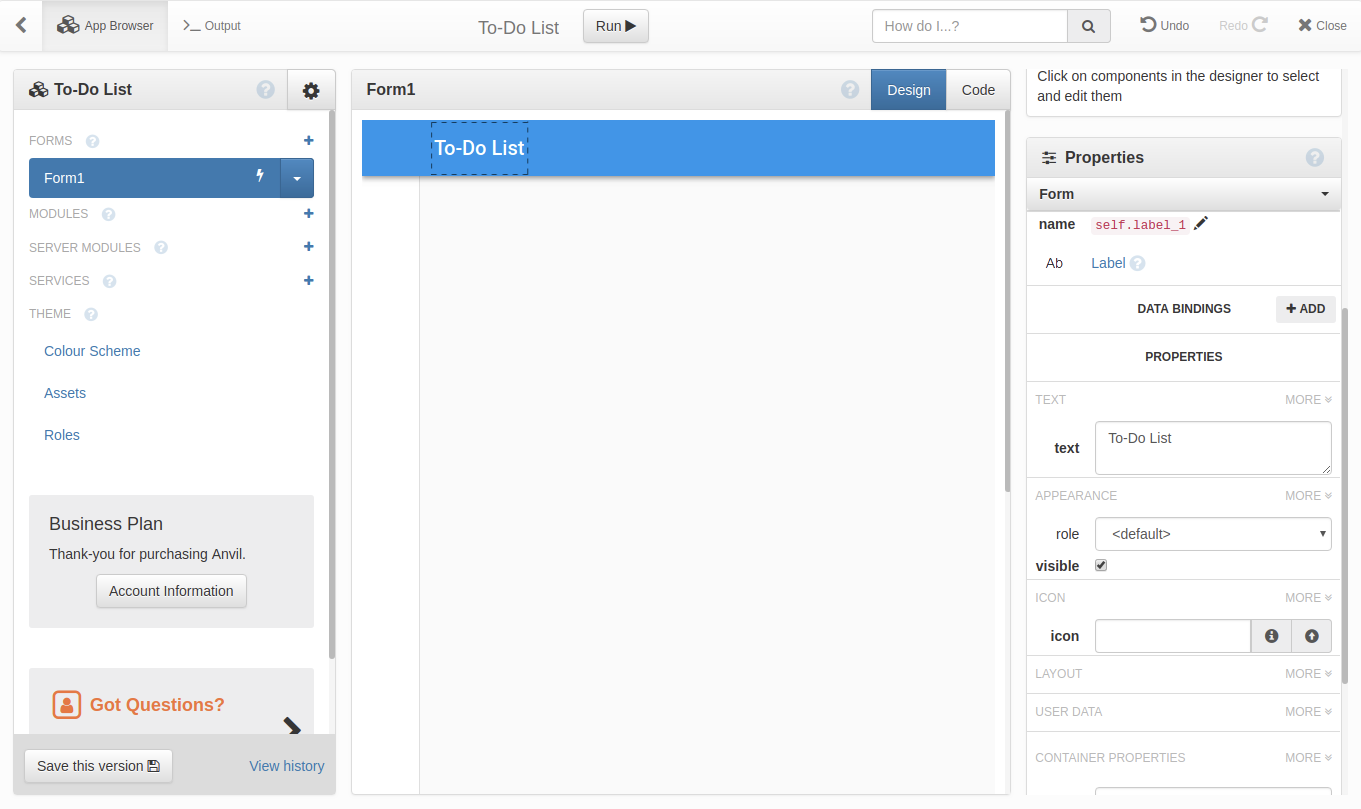Image resolution: width=1361 pixels, height=809 pixels.
Task: Open the role dropdown
Action: (1213, 534)
